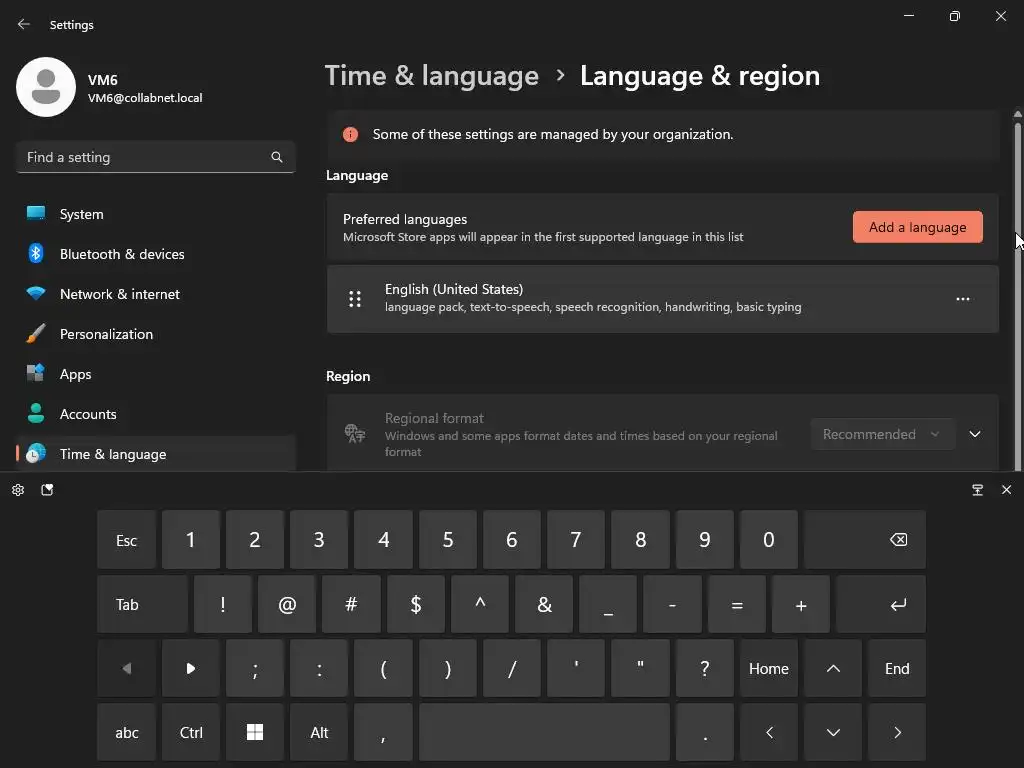Restore down the Settings window

pyautogui.click(x=955, y=16)
